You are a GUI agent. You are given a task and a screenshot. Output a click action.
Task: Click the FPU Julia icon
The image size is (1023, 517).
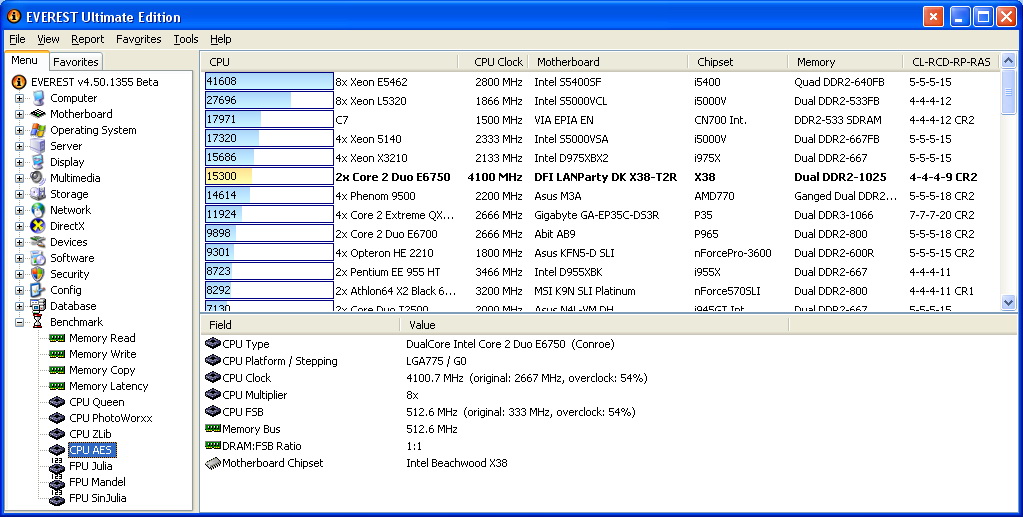click(57, 466)
